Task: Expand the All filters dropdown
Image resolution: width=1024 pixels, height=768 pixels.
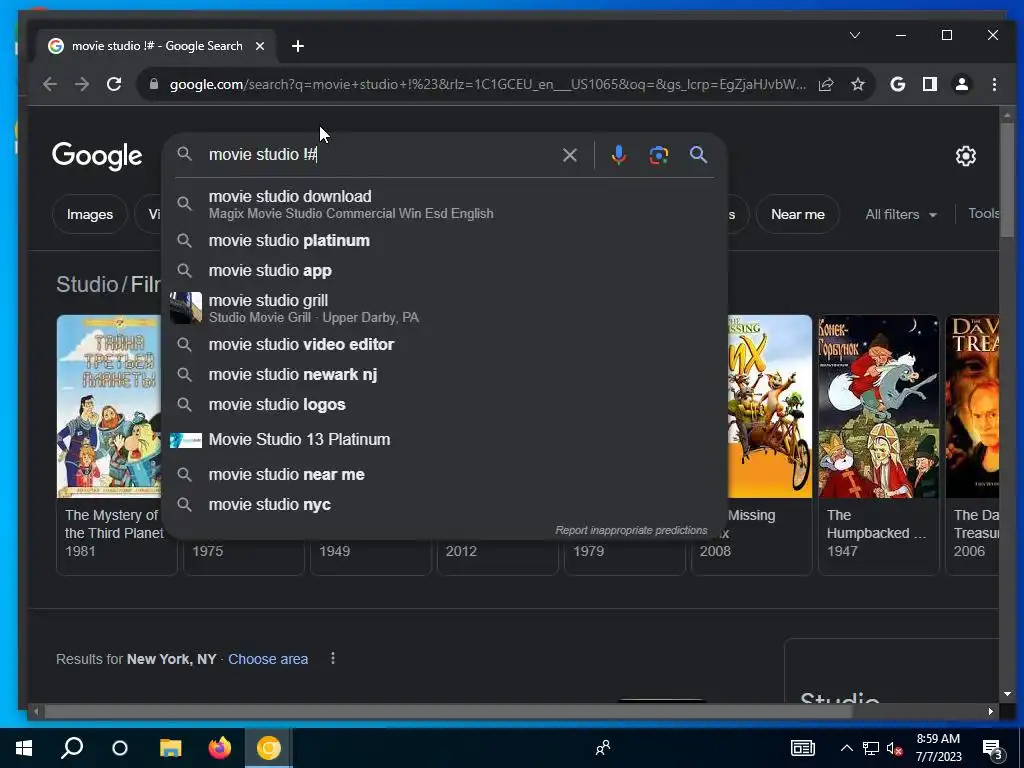Action: (x=901, y=214)
